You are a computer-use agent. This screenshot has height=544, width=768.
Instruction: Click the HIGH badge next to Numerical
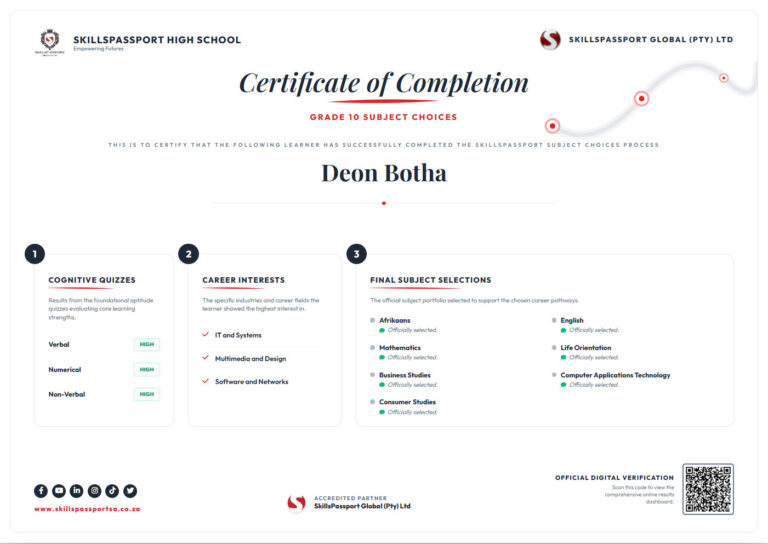point(146,369)
